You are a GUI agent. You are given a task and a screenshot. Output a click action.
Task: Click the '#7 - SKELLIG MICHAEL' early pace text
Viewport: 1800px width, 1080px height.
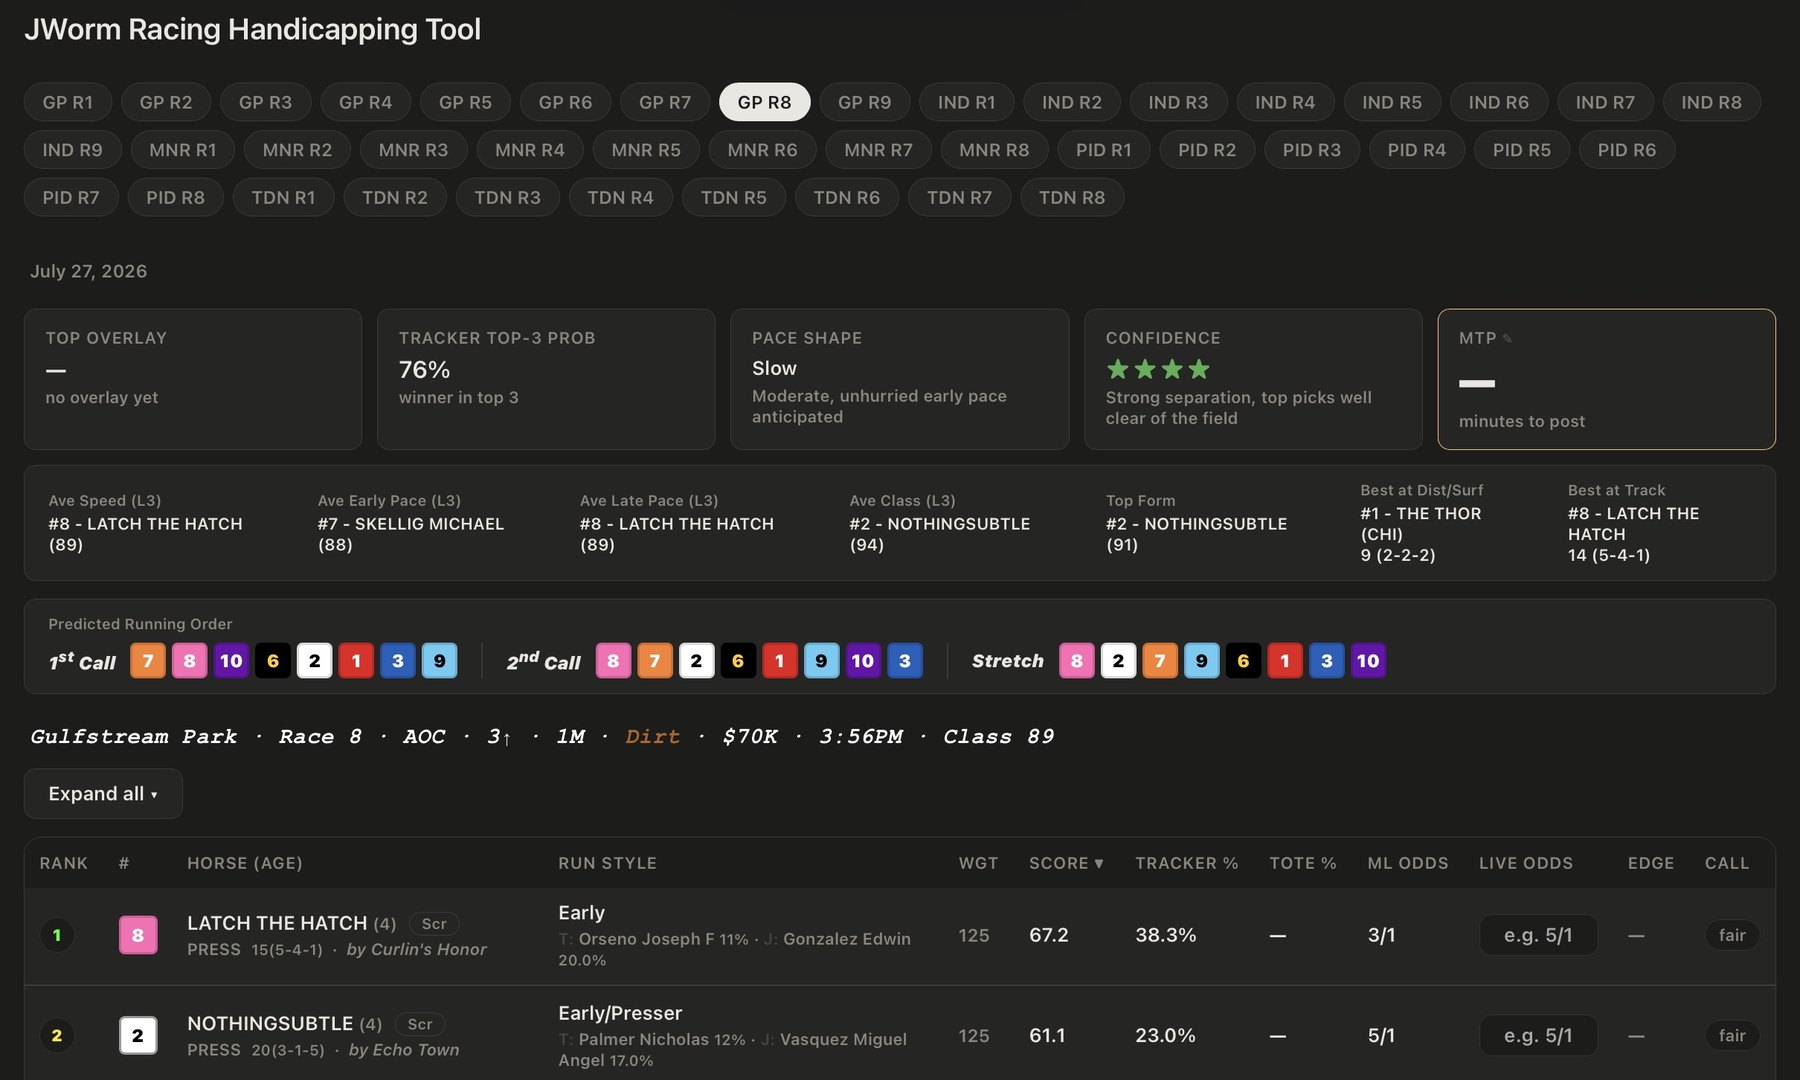click(x=411, y=524)
